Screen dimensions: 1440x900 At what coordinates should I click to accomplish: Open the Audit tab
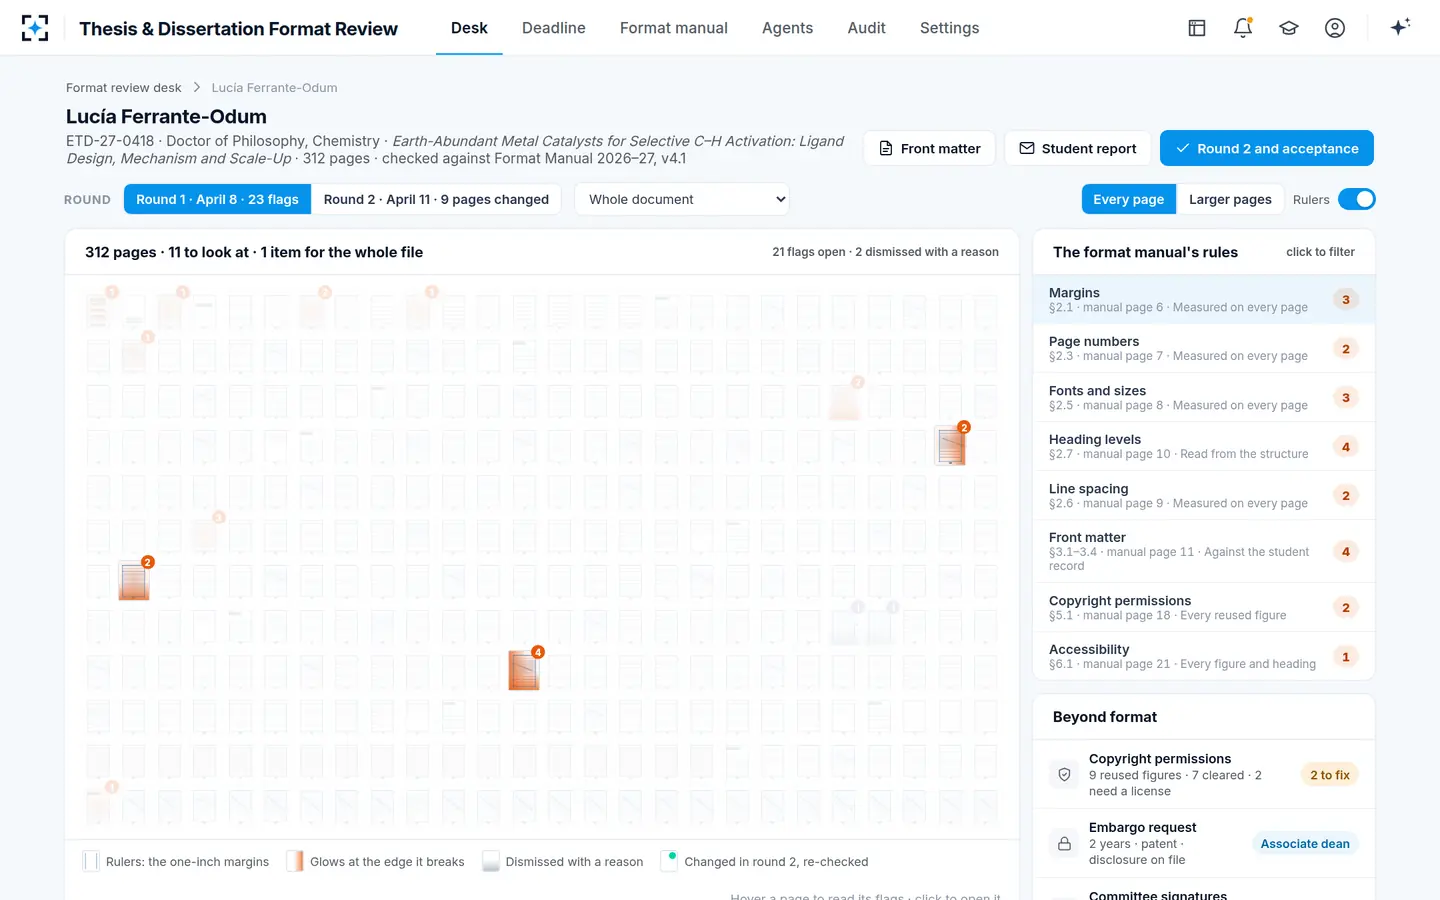click(866, 28)
